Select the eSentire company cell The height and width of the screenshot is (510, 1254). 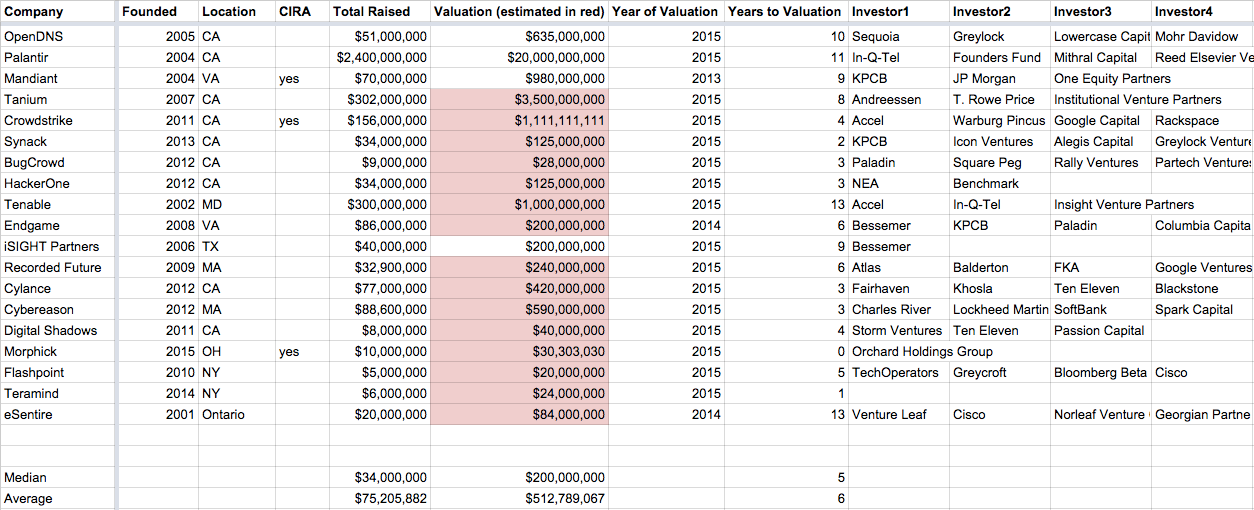point(59,414)
